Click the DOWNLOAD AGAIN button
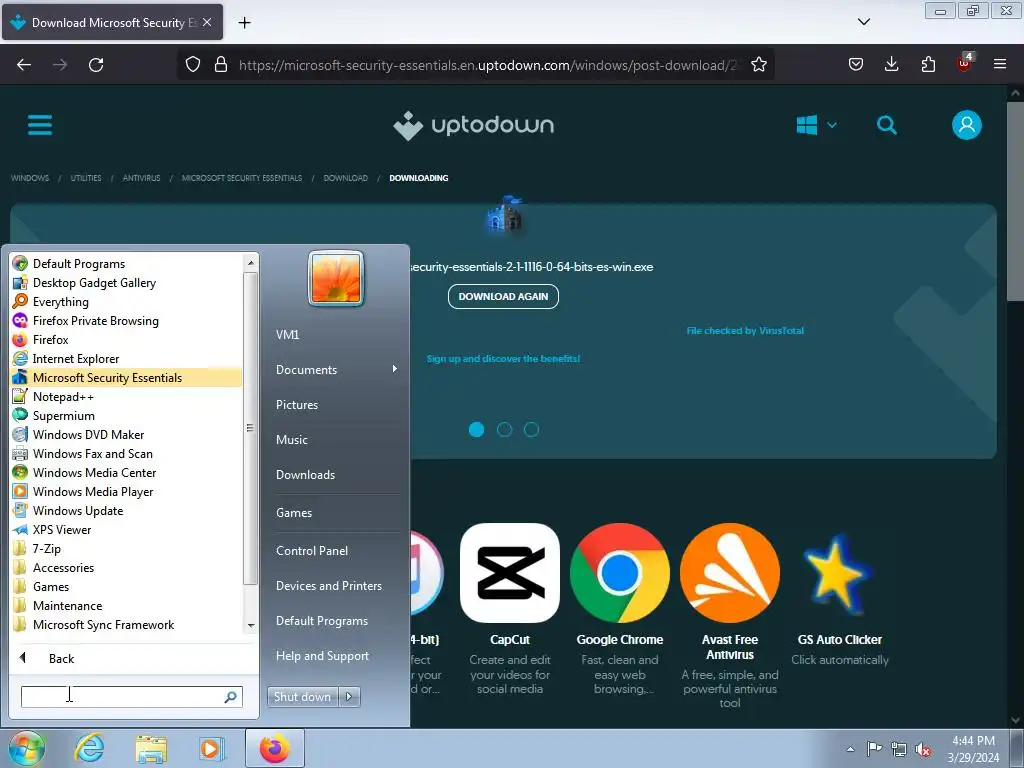Viewport: 1024px width, 768px height. 503,296
